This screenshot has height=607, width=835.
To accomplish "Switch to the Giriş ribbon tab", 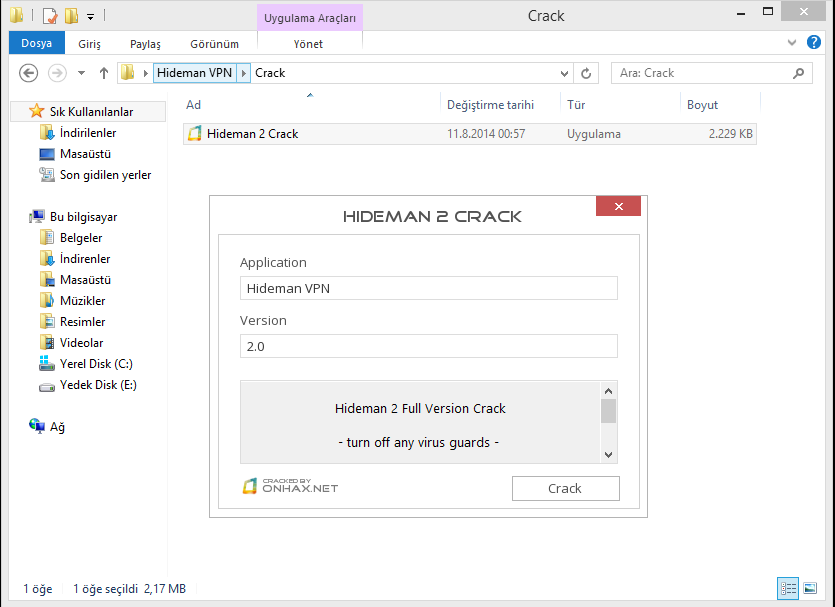I will click(x=89, y=44).
